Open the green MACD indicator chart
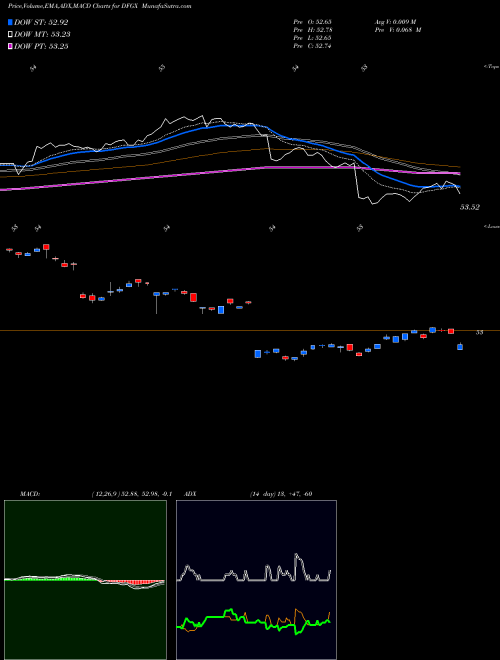The image size is (500, 660). point(85,580)
